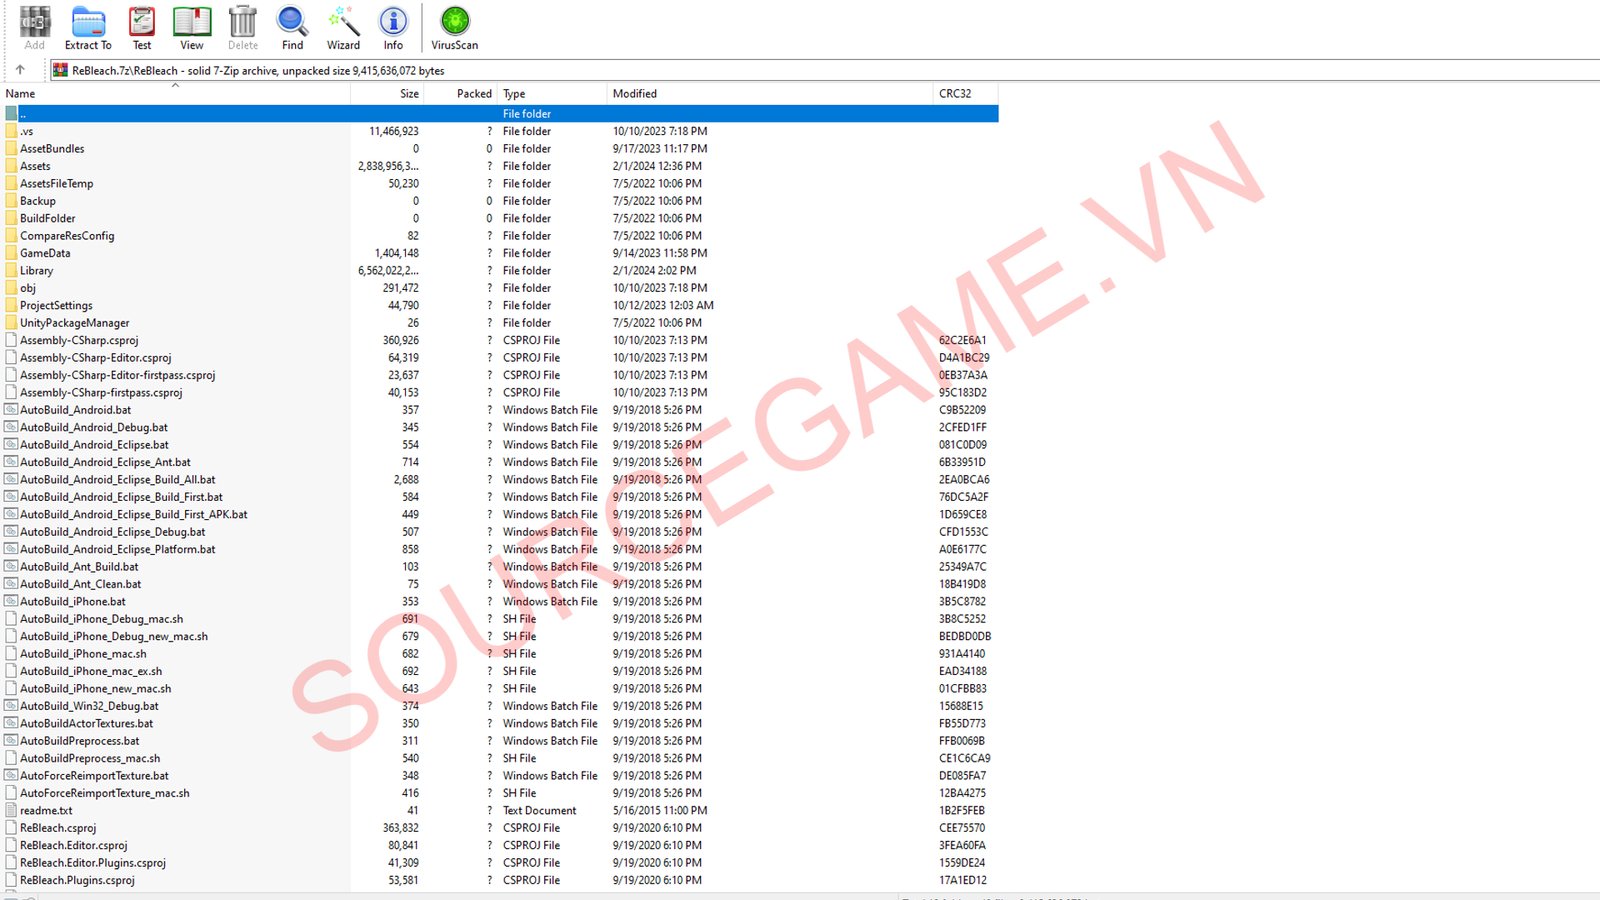Viewport: 1600px width, 900px height.
Task: Click the CRC32 column header
Action: [x=955, y=94]
